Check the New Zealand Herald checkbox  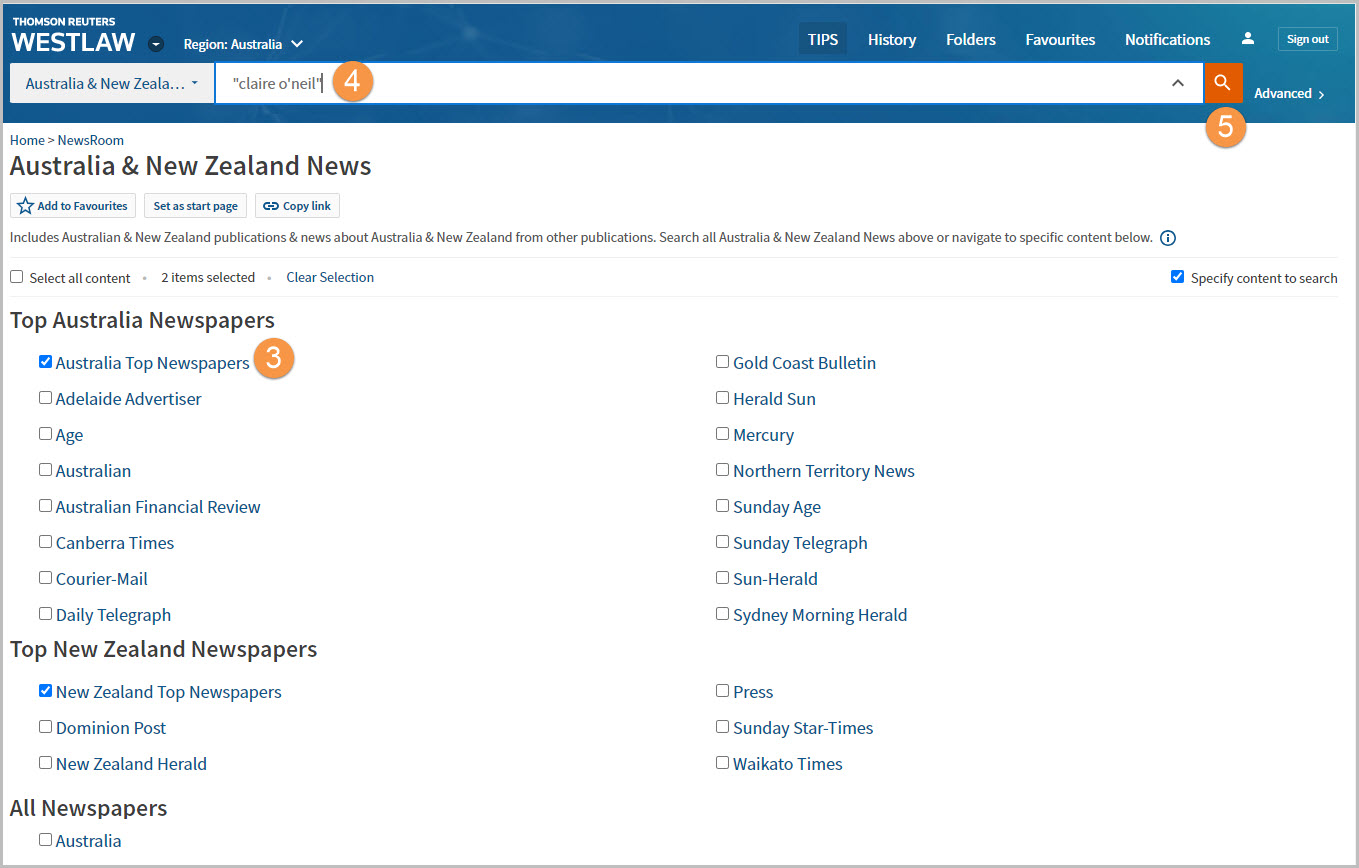[45, 763]
